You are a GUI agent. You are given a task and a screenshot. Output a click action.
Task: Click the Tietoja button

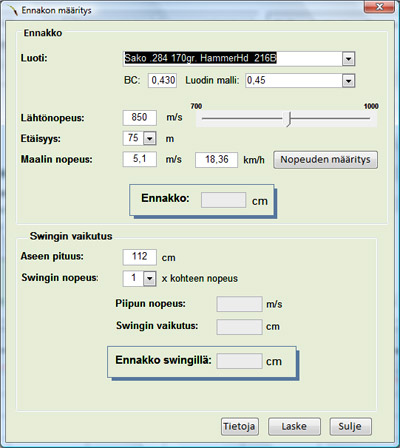(240, 426)
